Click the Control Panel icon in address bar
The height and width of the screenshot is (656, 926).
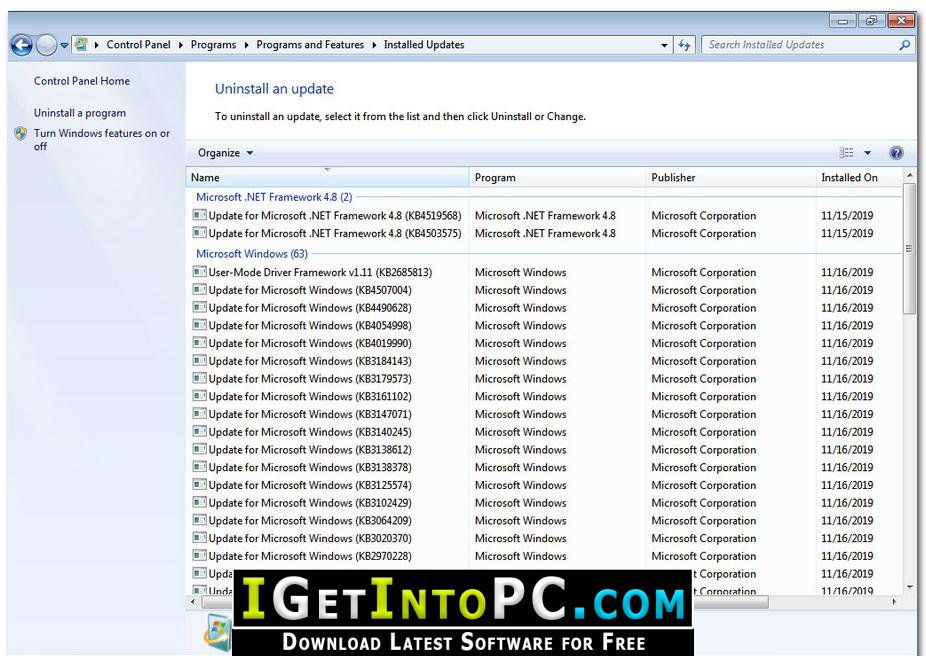coord(81,44)
